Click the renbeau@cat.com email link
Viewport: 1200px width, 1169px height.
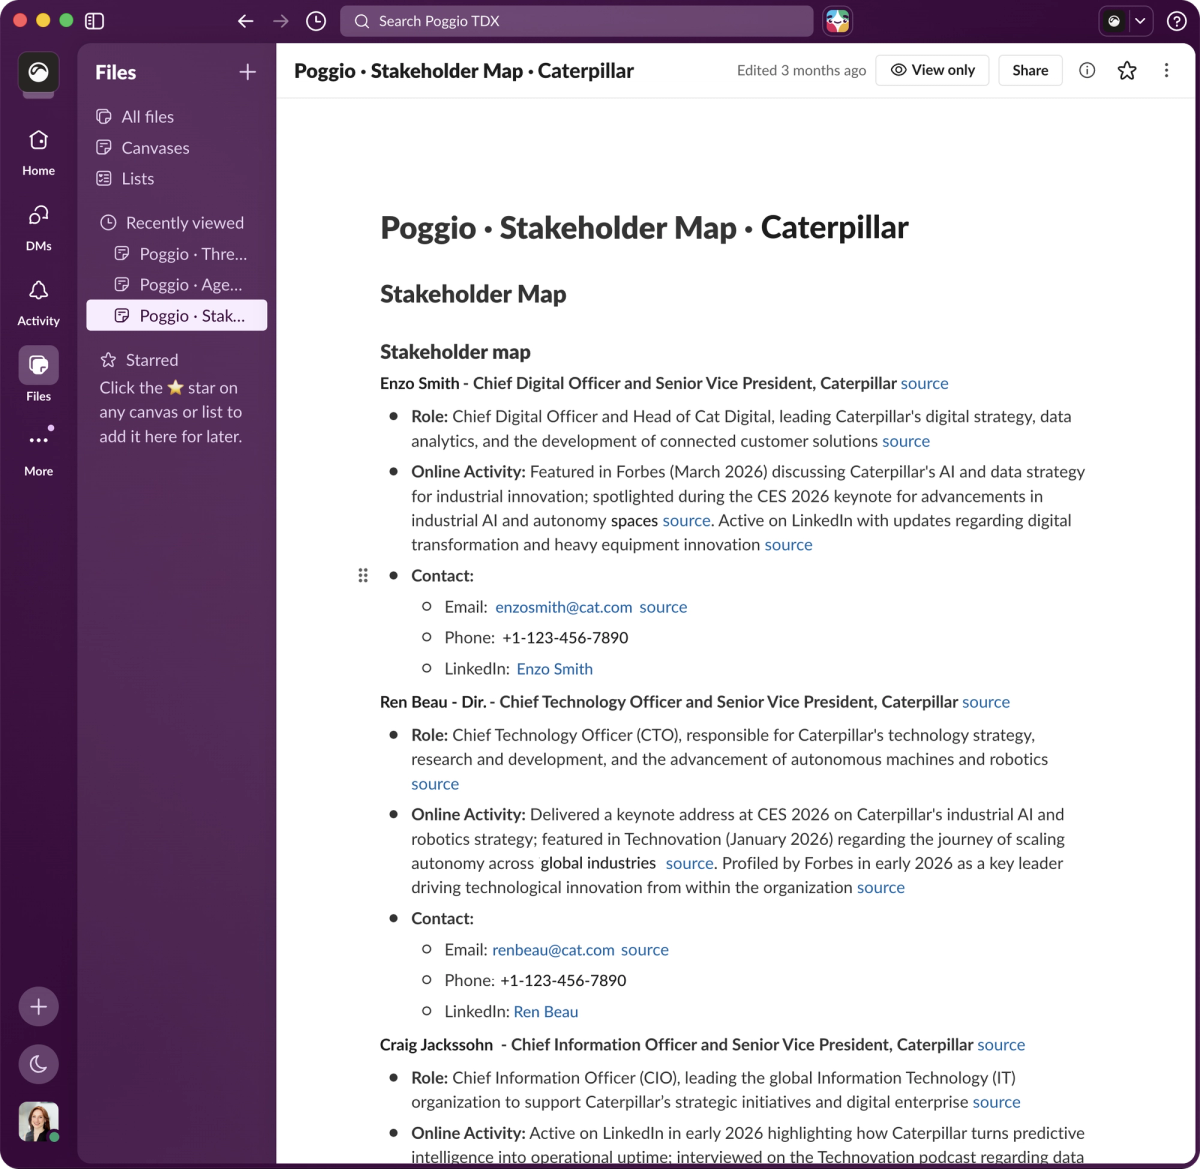553,950
